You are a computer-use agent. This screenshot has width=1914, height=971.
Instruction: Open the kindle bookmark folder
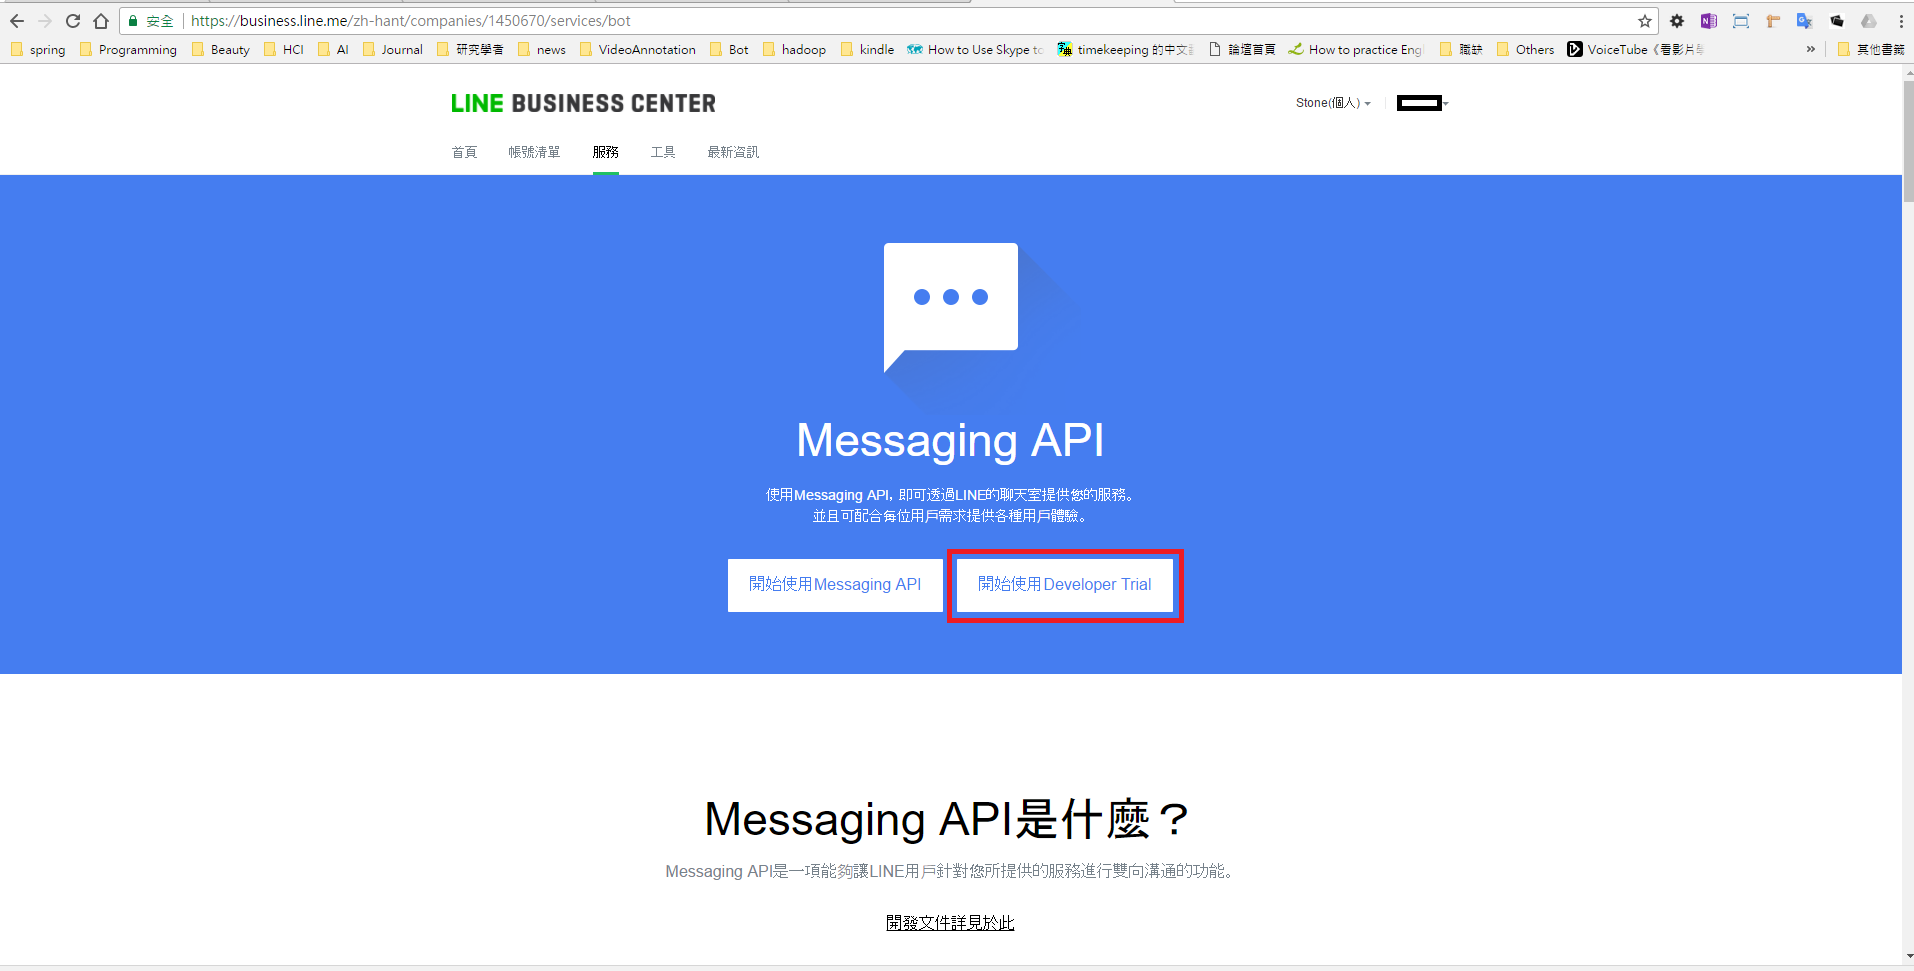pos(868,49)
